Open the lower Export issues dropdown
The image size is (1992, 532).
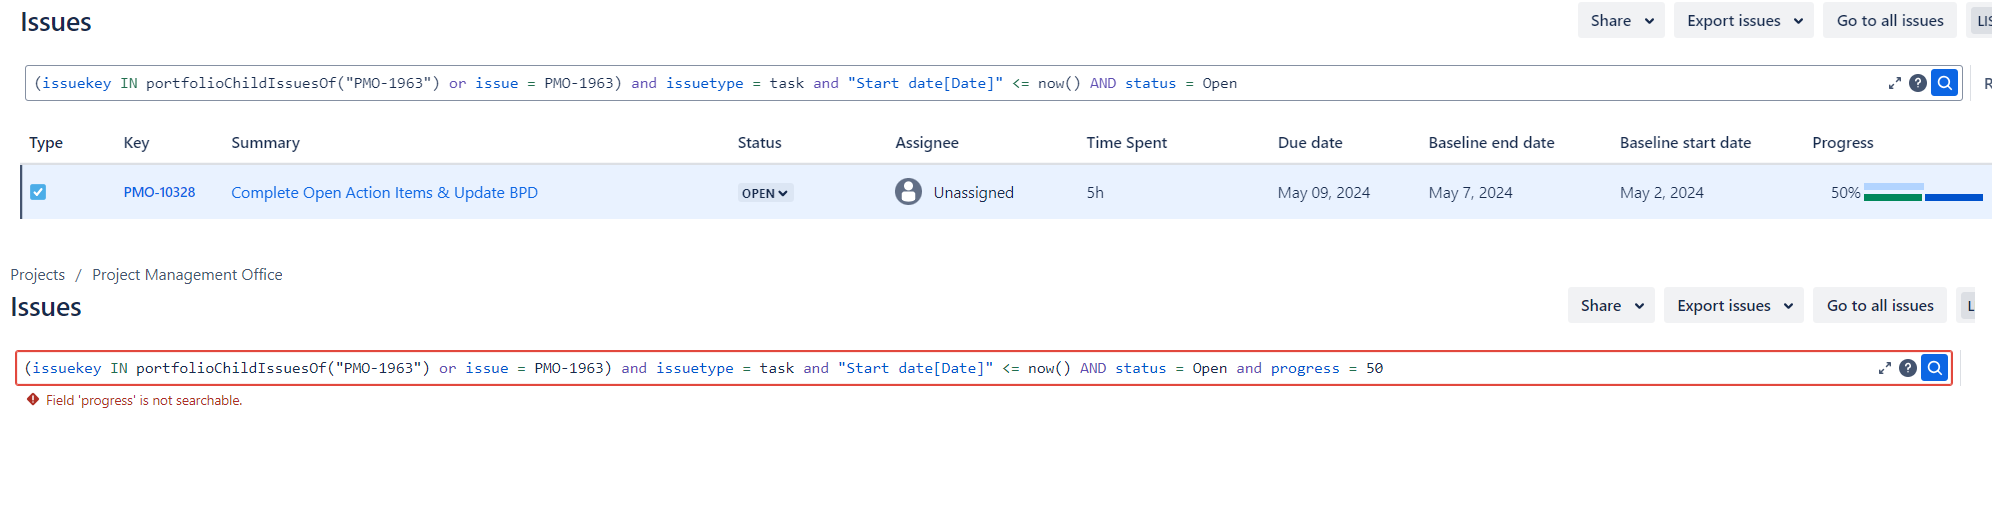(x=1733, y=305)
